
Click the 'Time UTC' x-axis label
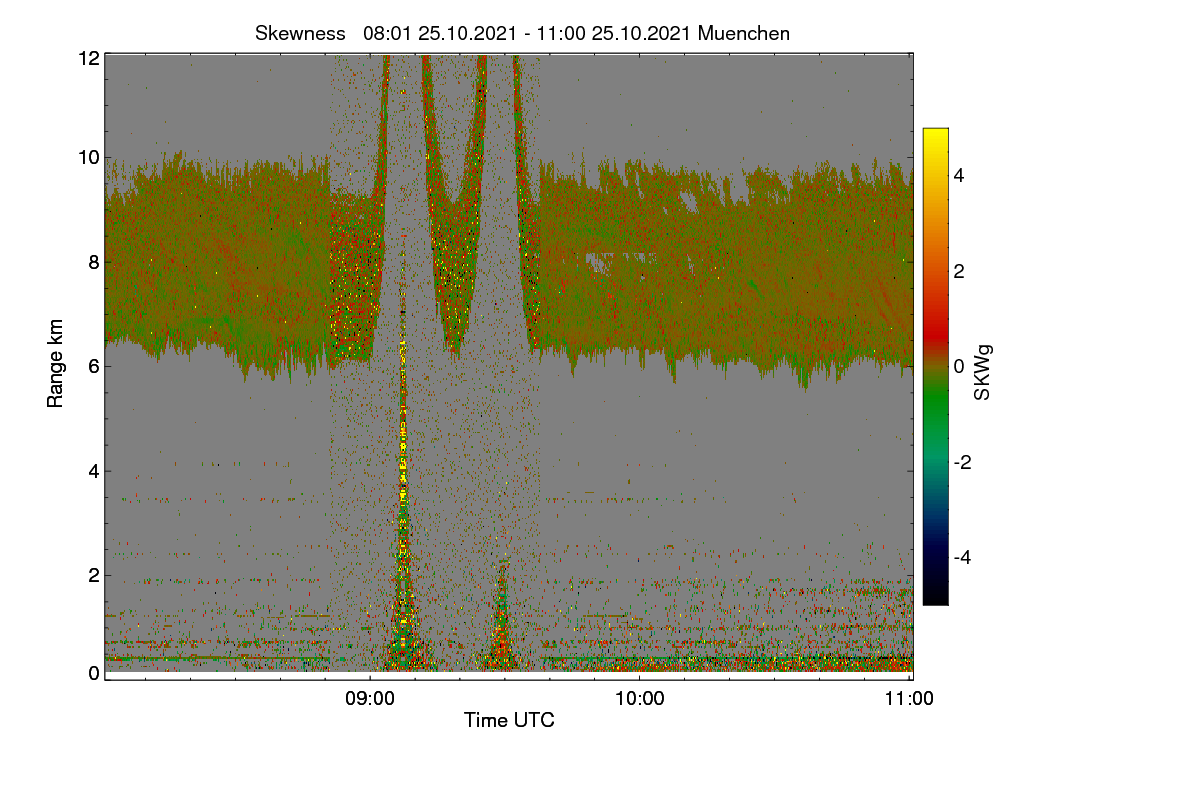coord(509,720)
